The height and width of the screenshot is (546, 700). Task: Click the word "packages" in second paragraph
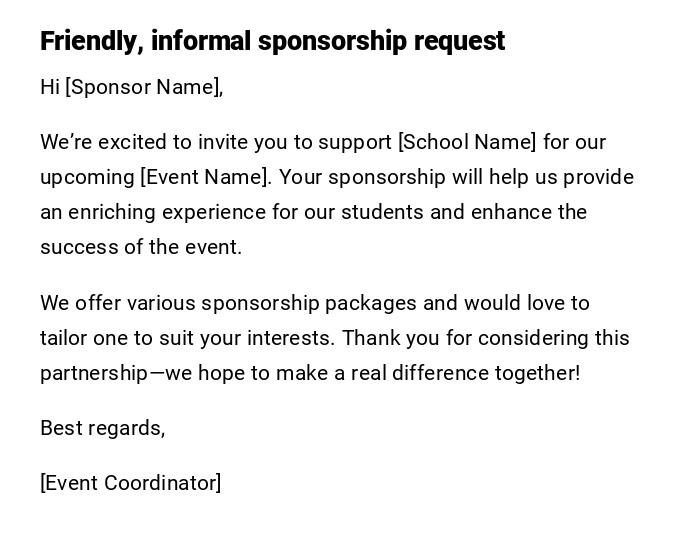point(371,303)
